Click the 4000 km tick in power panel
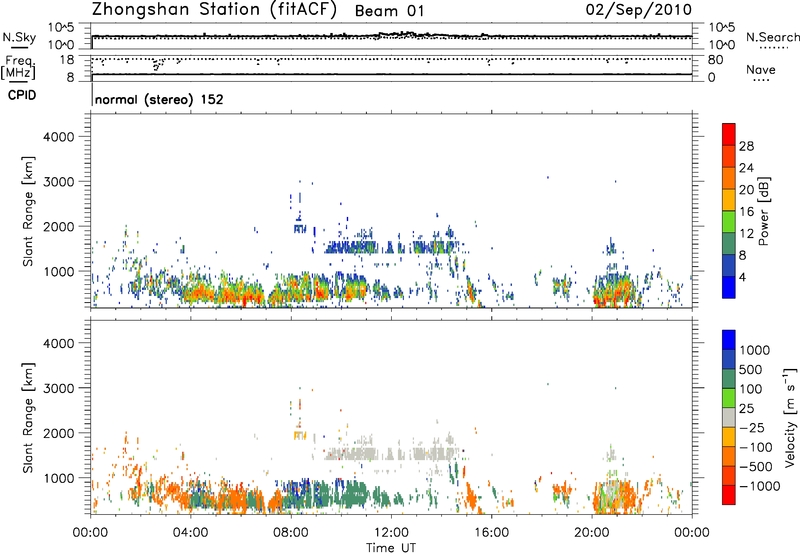Screen dimensions: 800x554 click(x=58, y=137)
